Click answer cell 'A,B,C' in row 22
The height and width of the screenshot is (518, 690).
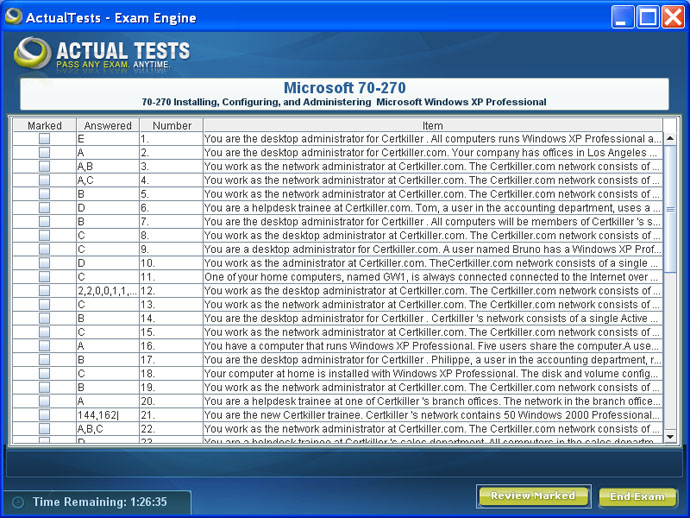108,429
